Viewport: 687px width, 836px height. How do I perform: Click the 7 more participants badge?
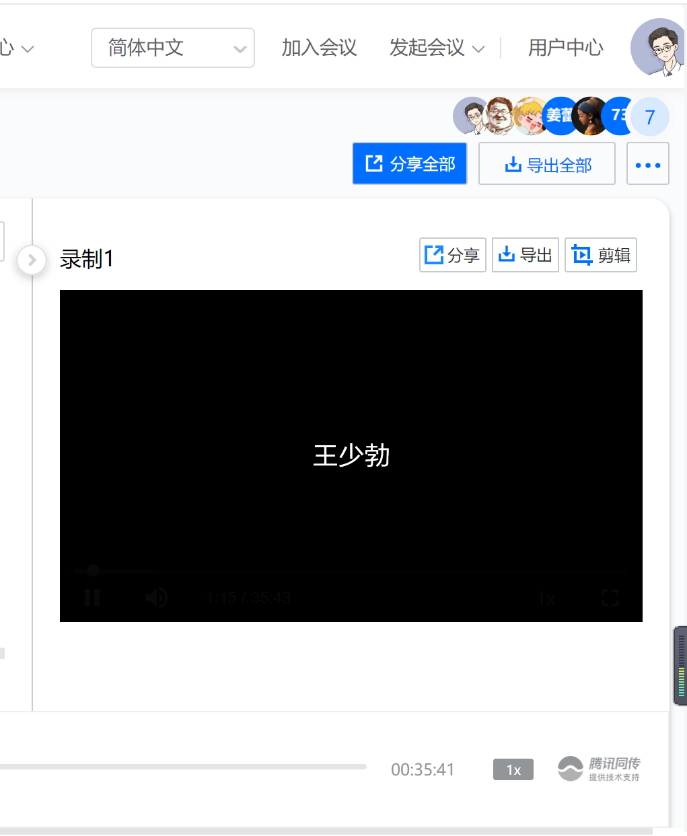pos(649,117)
